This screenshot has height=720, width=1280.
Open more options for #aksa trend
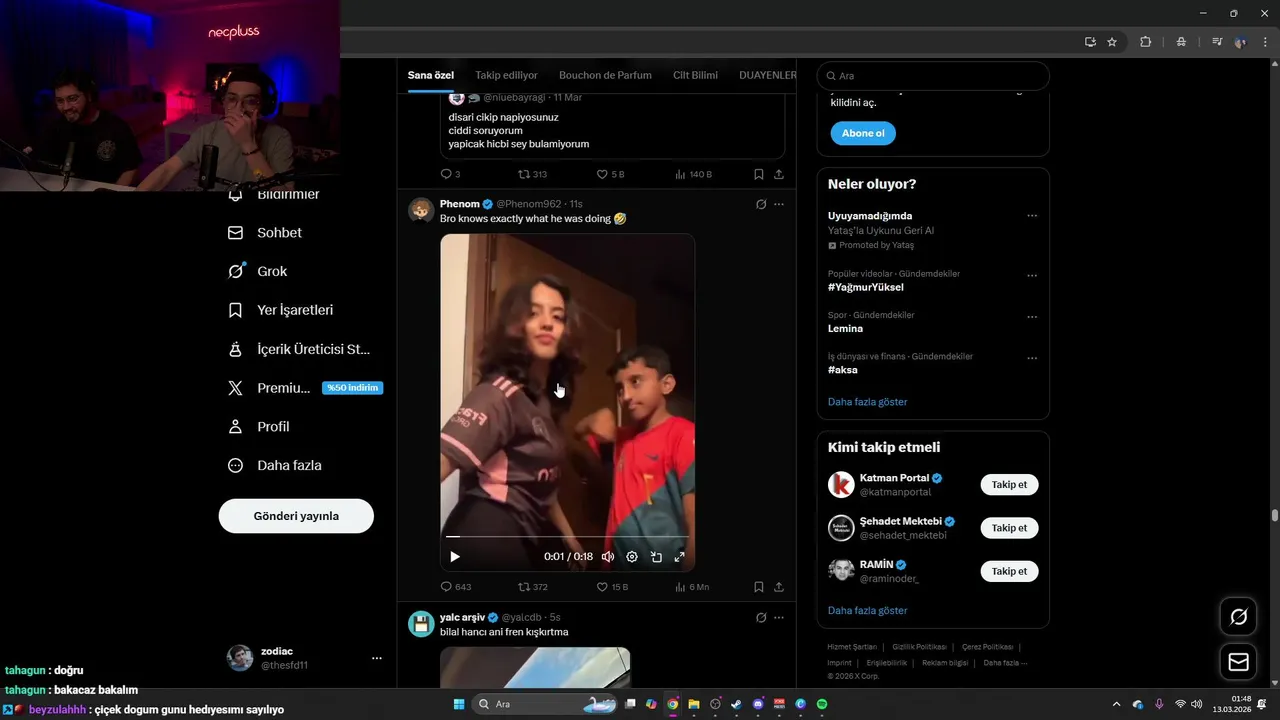pyautogui.click(x=1032, y=358)
